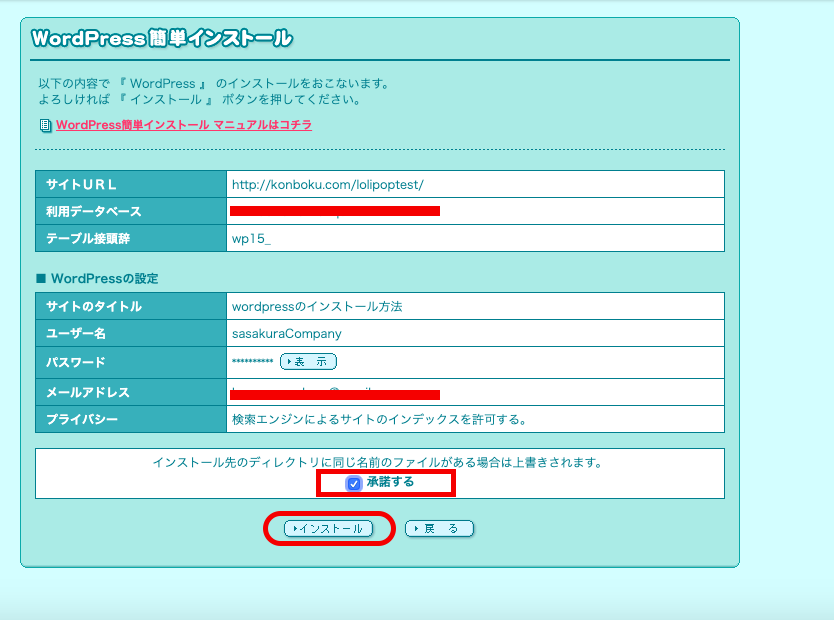Select the site URL http://konboku.com/lolipoptest/
Image resolution: width=834 pixels, height=620 pixels.
328,185
